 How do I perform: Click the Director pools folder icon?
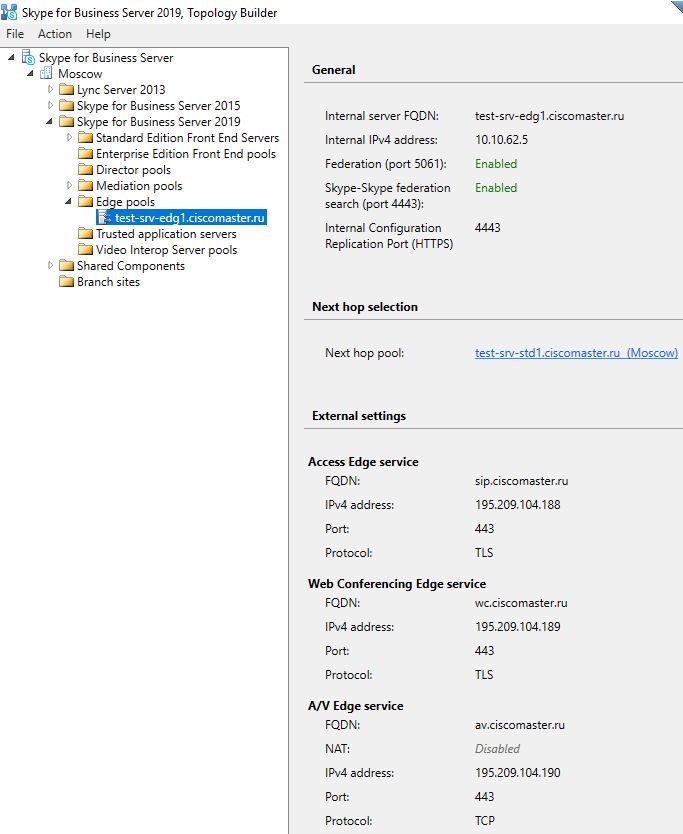pyautogui.click(x=85, y=170)
